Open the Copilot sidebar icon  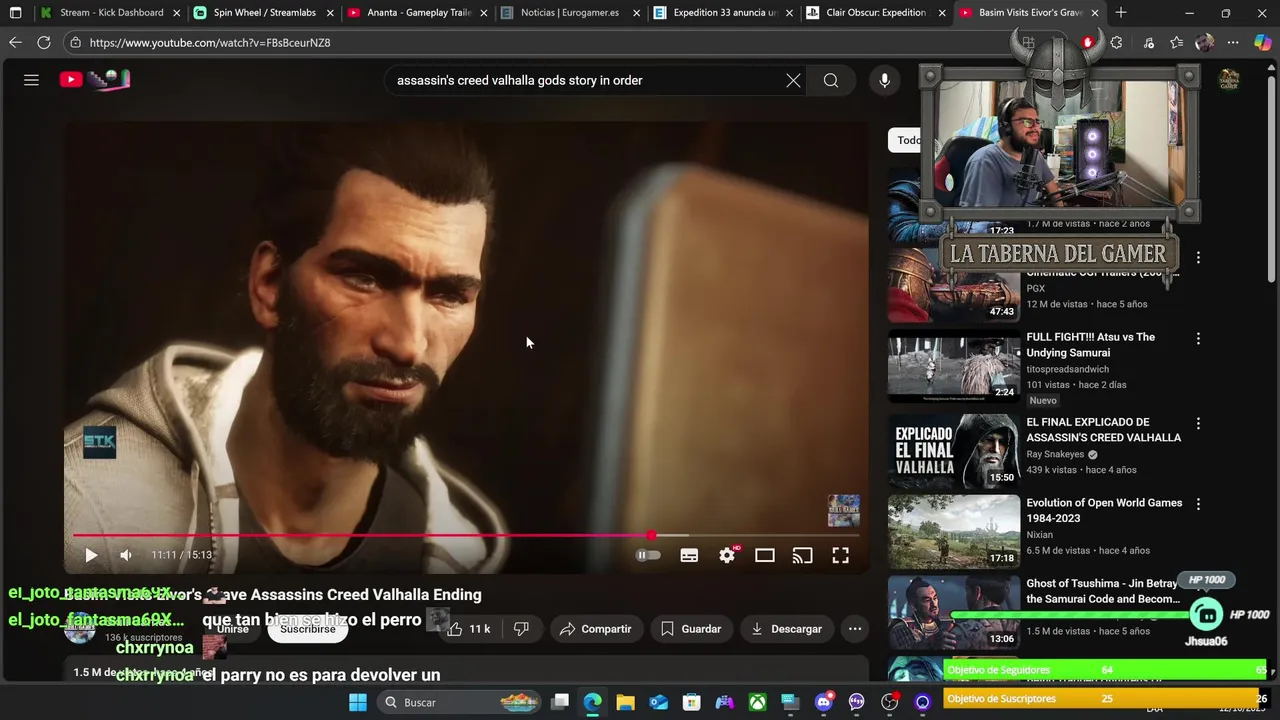point(1262,43)
